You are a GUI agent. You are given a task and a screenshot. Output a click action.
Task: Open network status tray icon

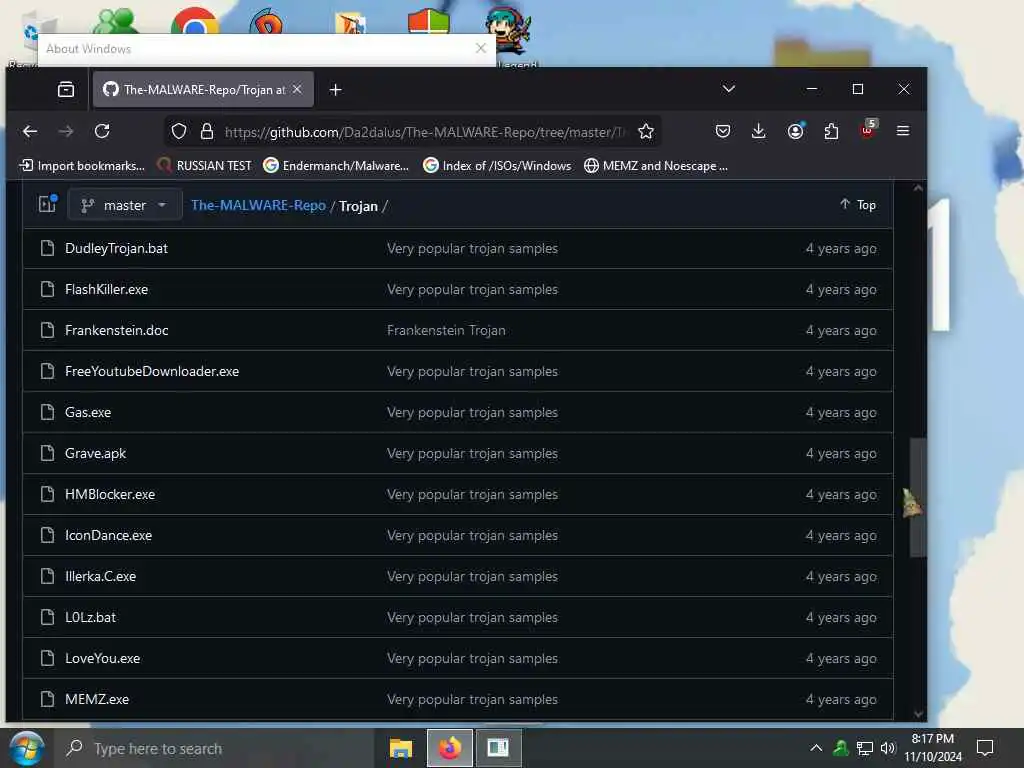[865, 748]
